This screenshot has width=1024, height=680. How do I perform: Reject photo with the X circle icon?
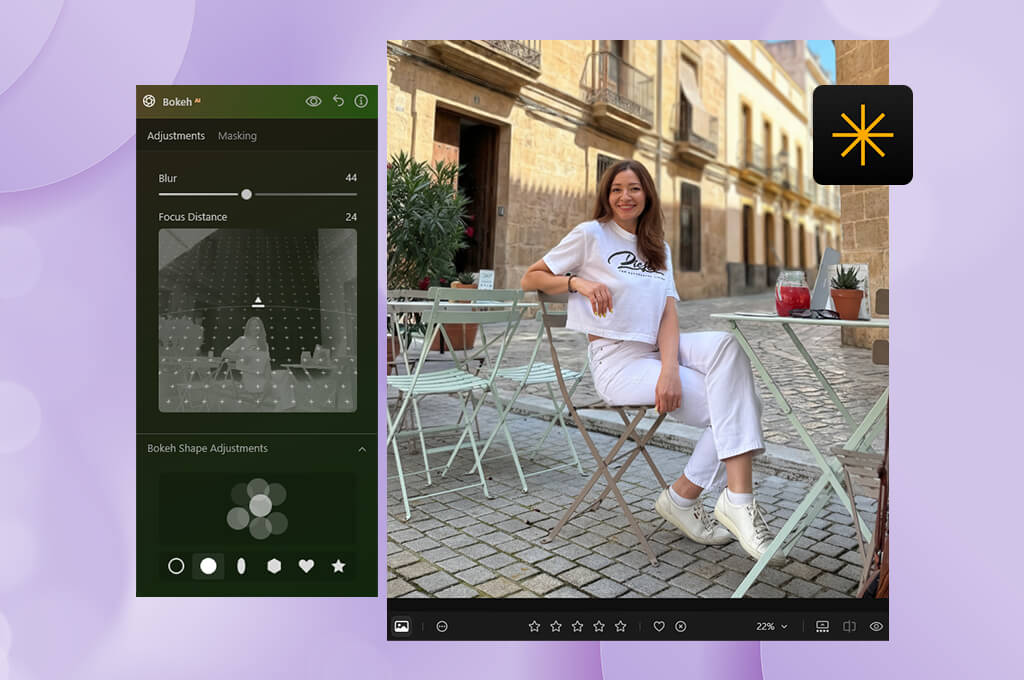[680, 626]
